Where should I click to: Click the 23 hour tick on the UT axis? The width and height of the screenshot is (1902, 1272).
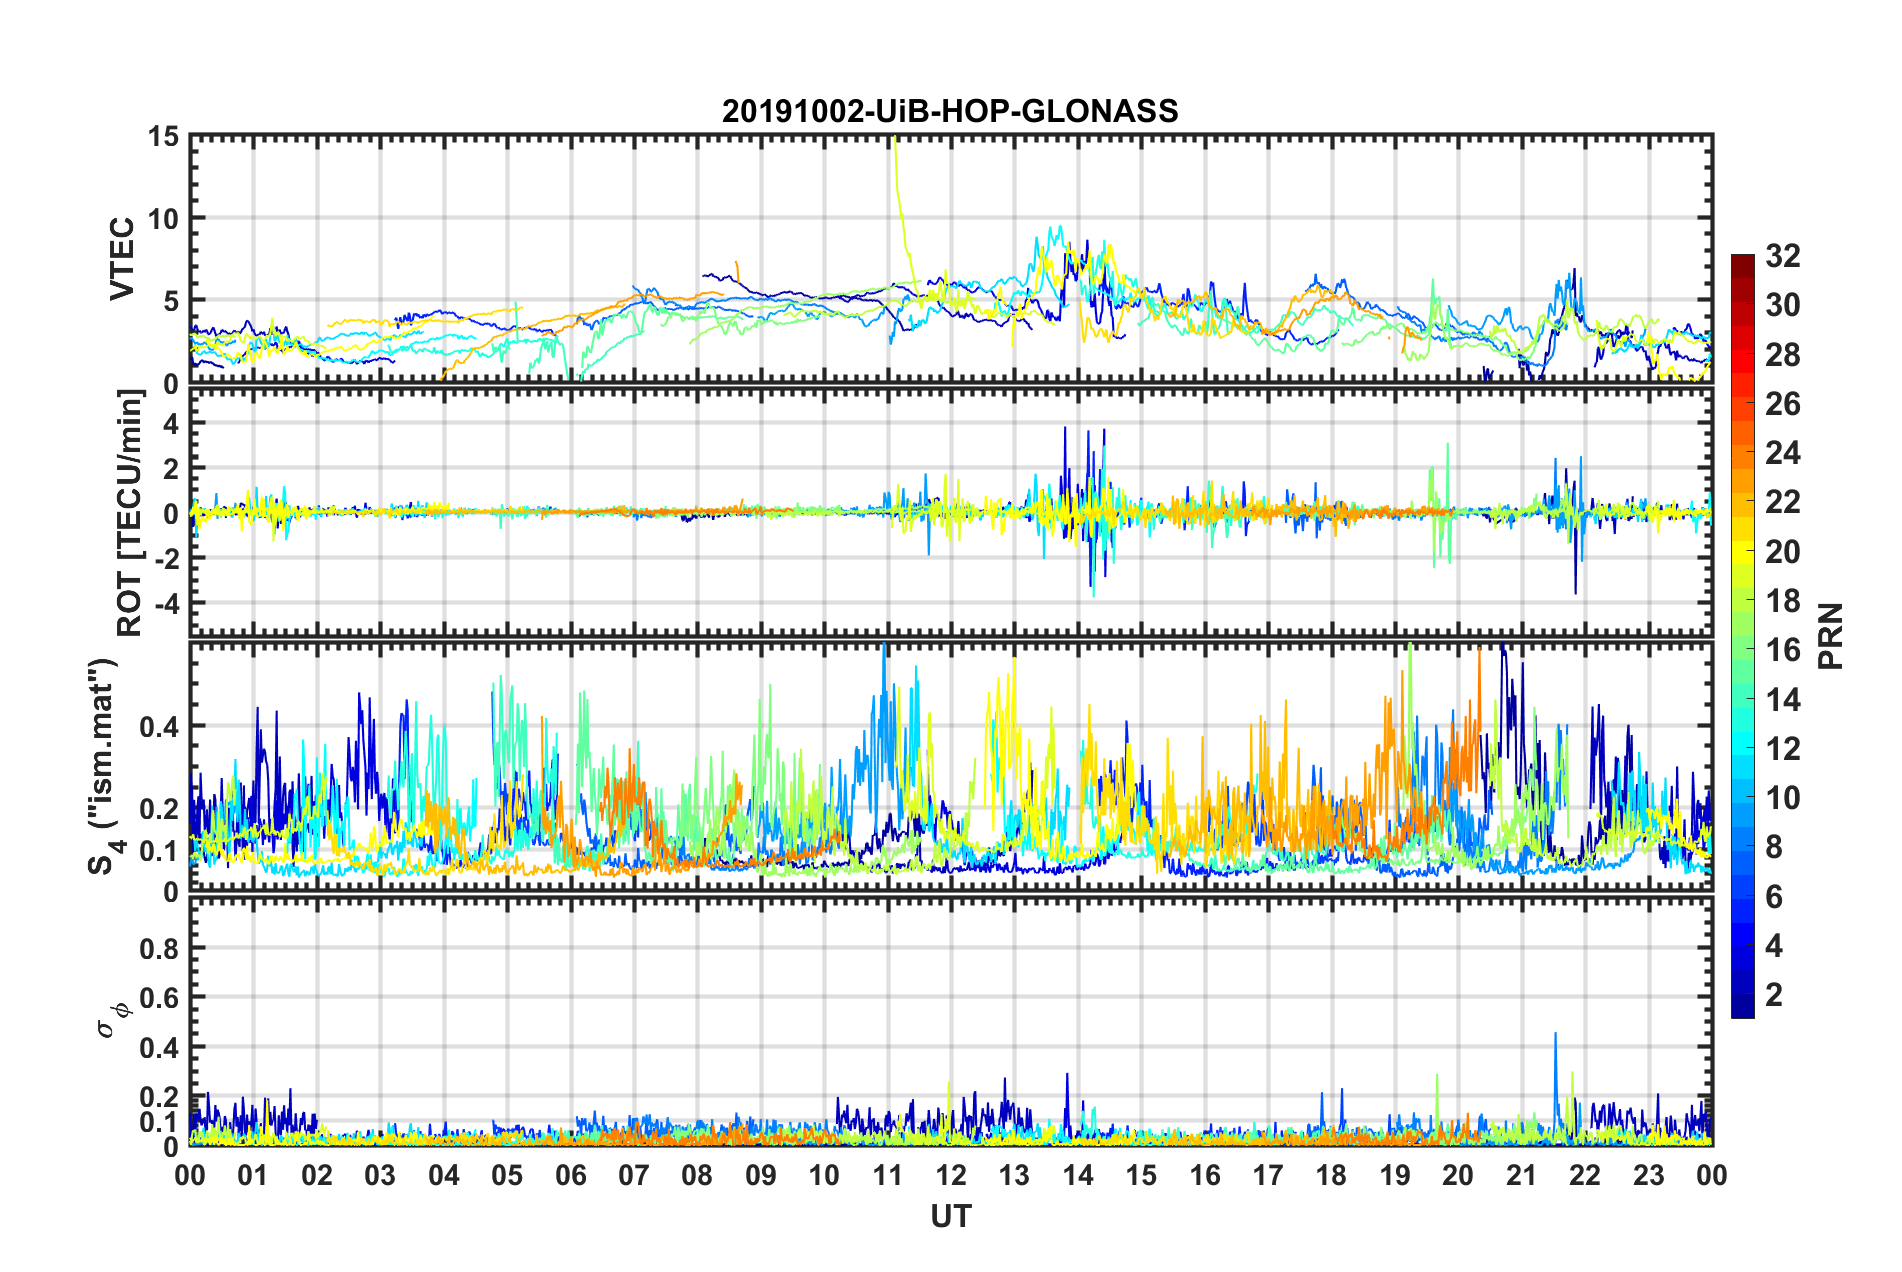tap(1649, 1175)
